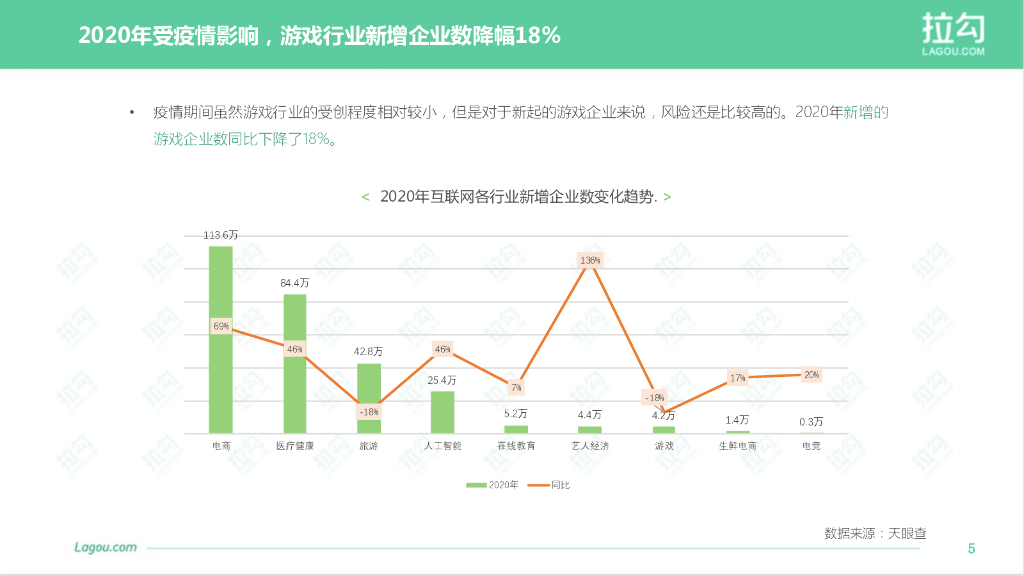The width and height of the screenshot is (1024, 576).
Task: Click the Lagou logo in the header
Action: tap(953, 34)
